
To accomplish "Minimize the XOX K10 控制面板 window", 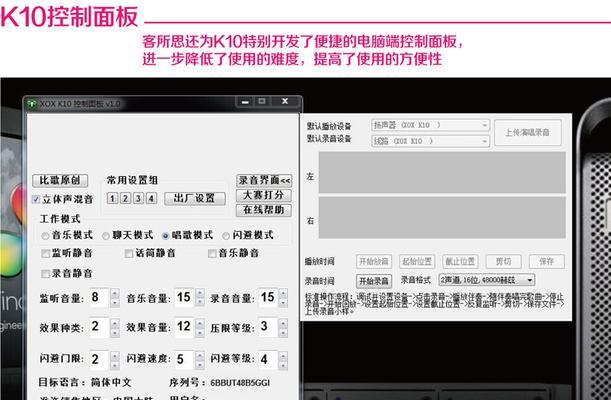I will (x=245, y=102).
